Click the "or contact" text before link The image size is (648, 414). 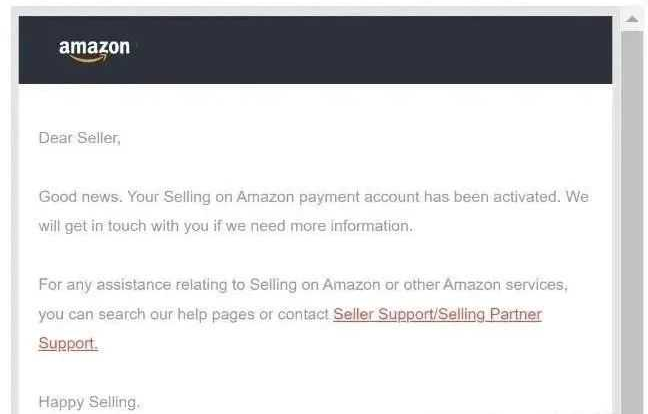coord(302,314)
